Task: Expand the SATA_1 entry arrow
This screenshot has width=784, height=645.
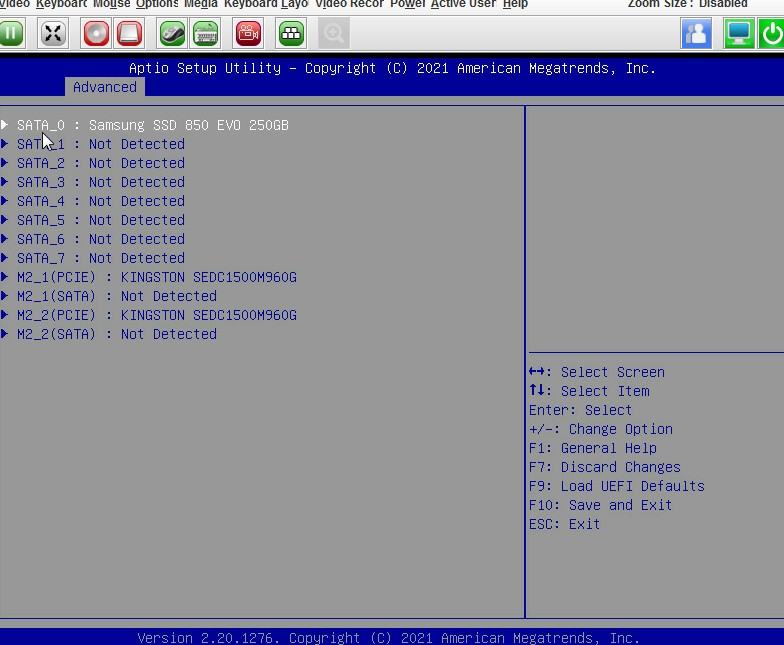Action: (4, 144)
